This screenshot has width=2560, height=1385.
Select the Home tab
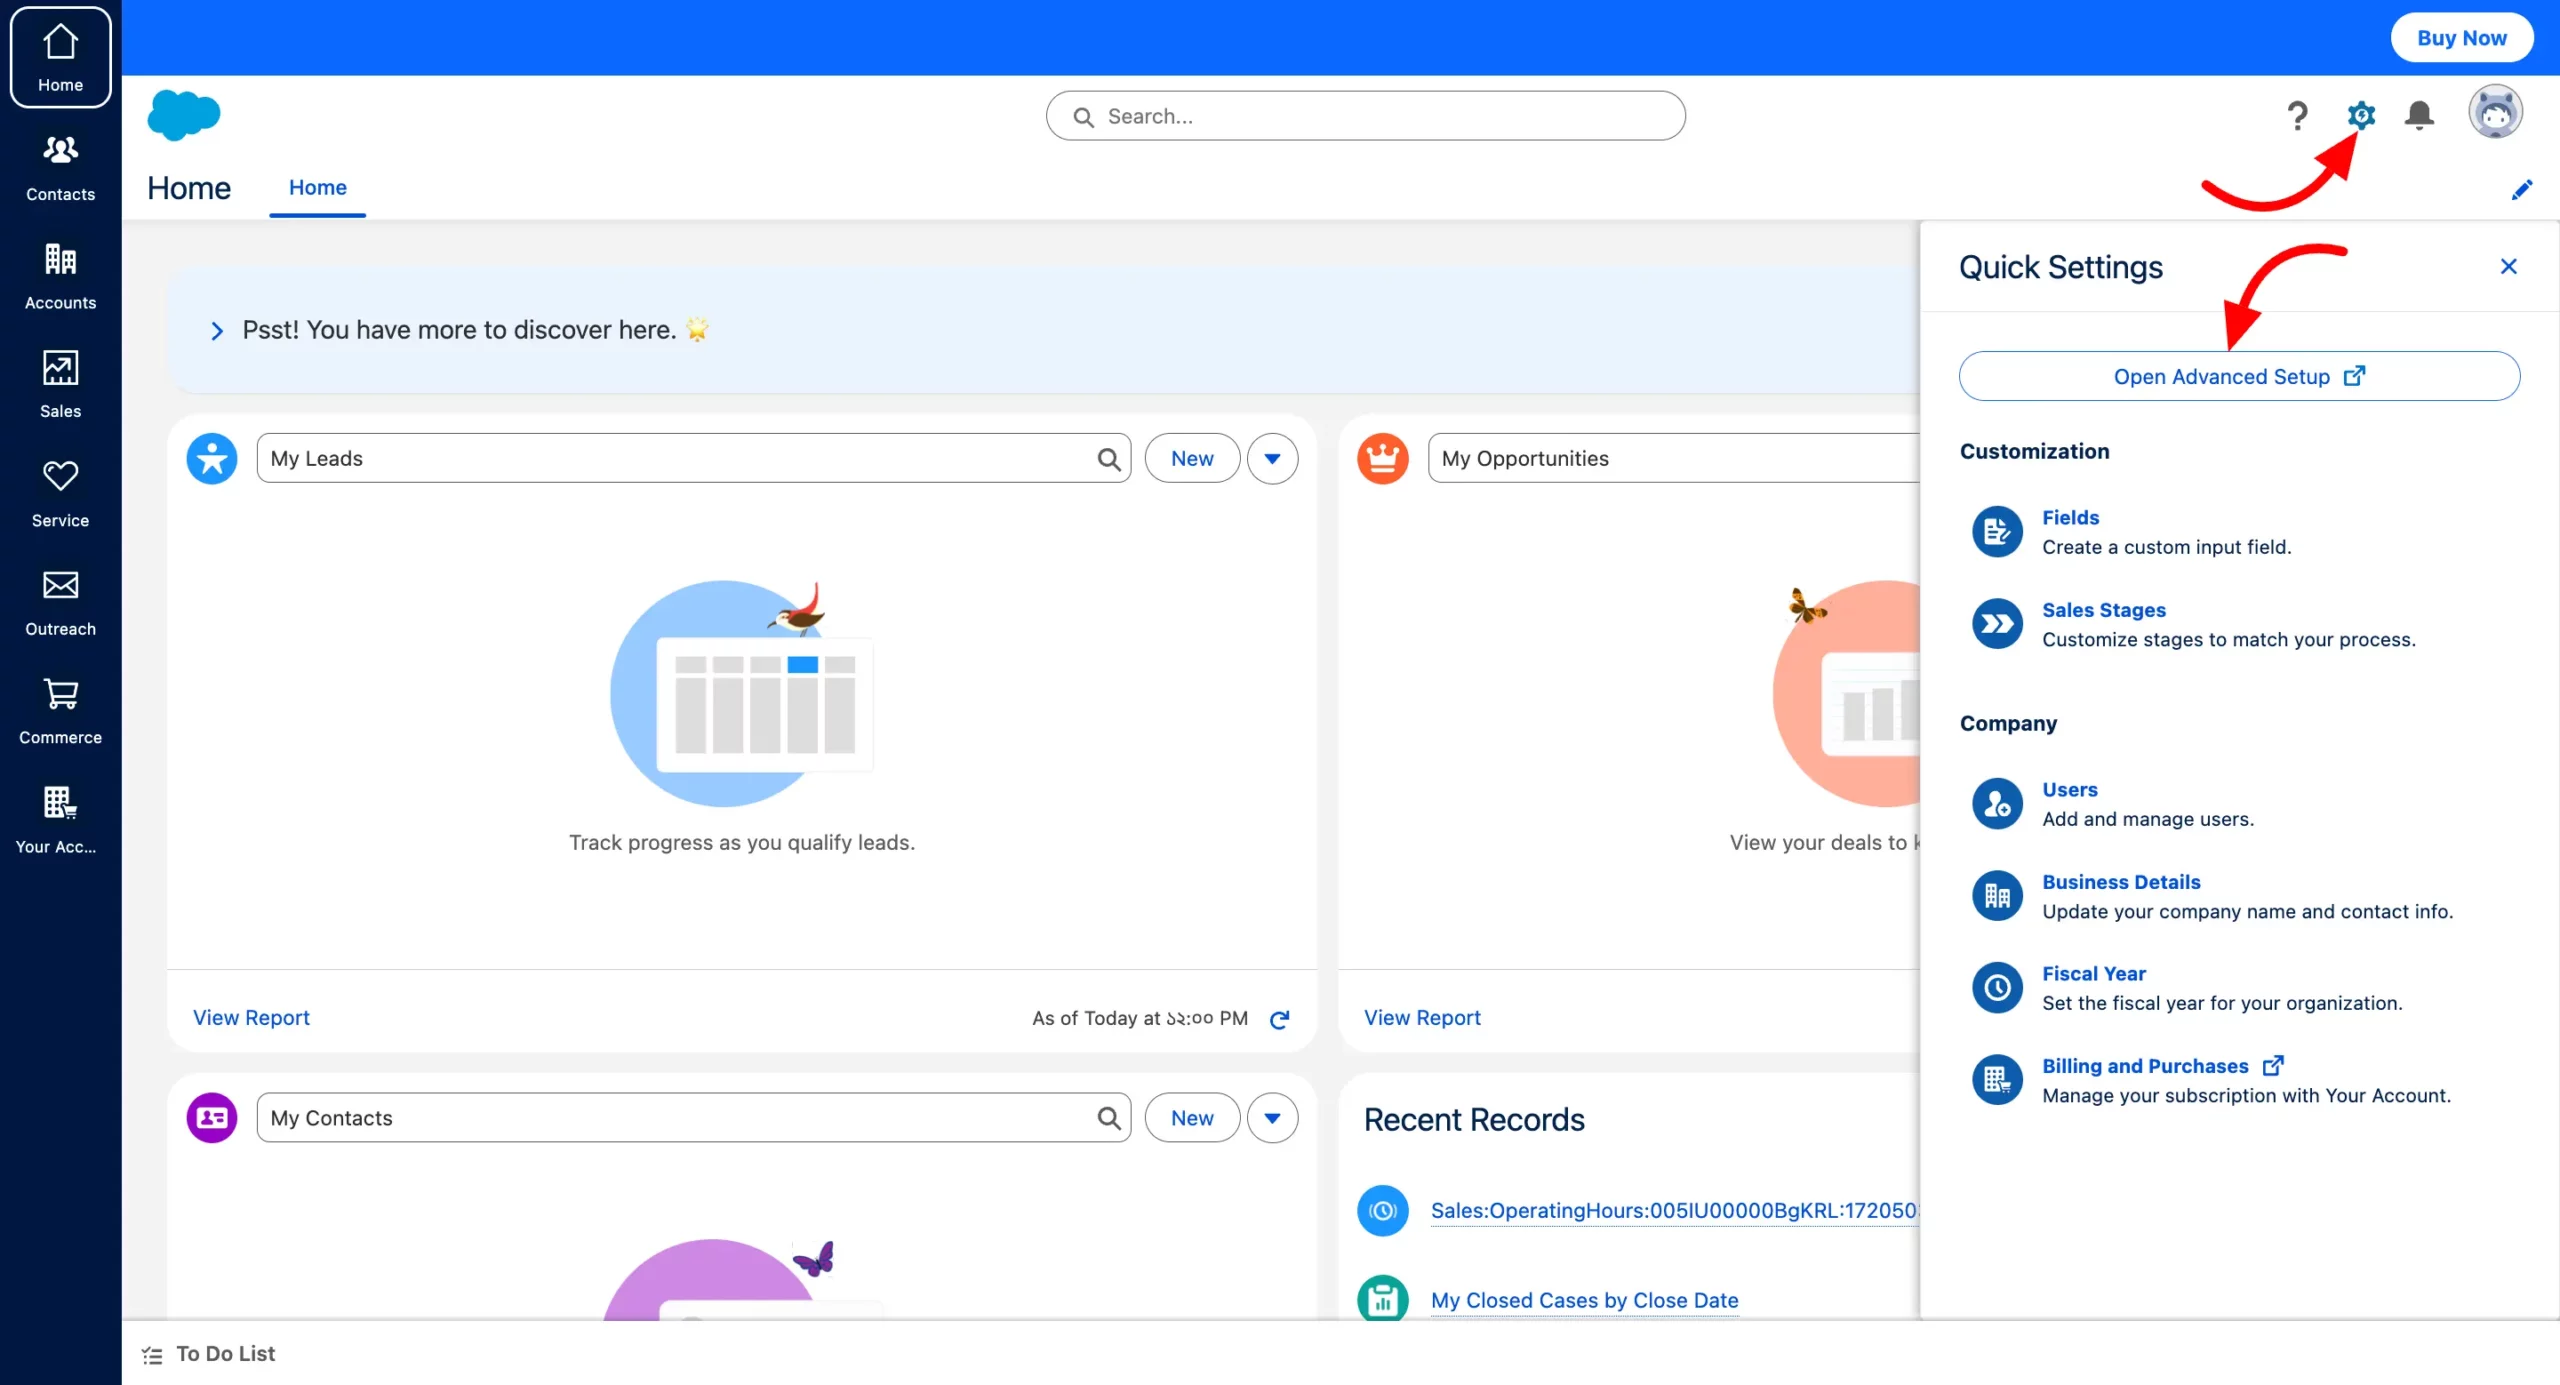coord(317,187)
